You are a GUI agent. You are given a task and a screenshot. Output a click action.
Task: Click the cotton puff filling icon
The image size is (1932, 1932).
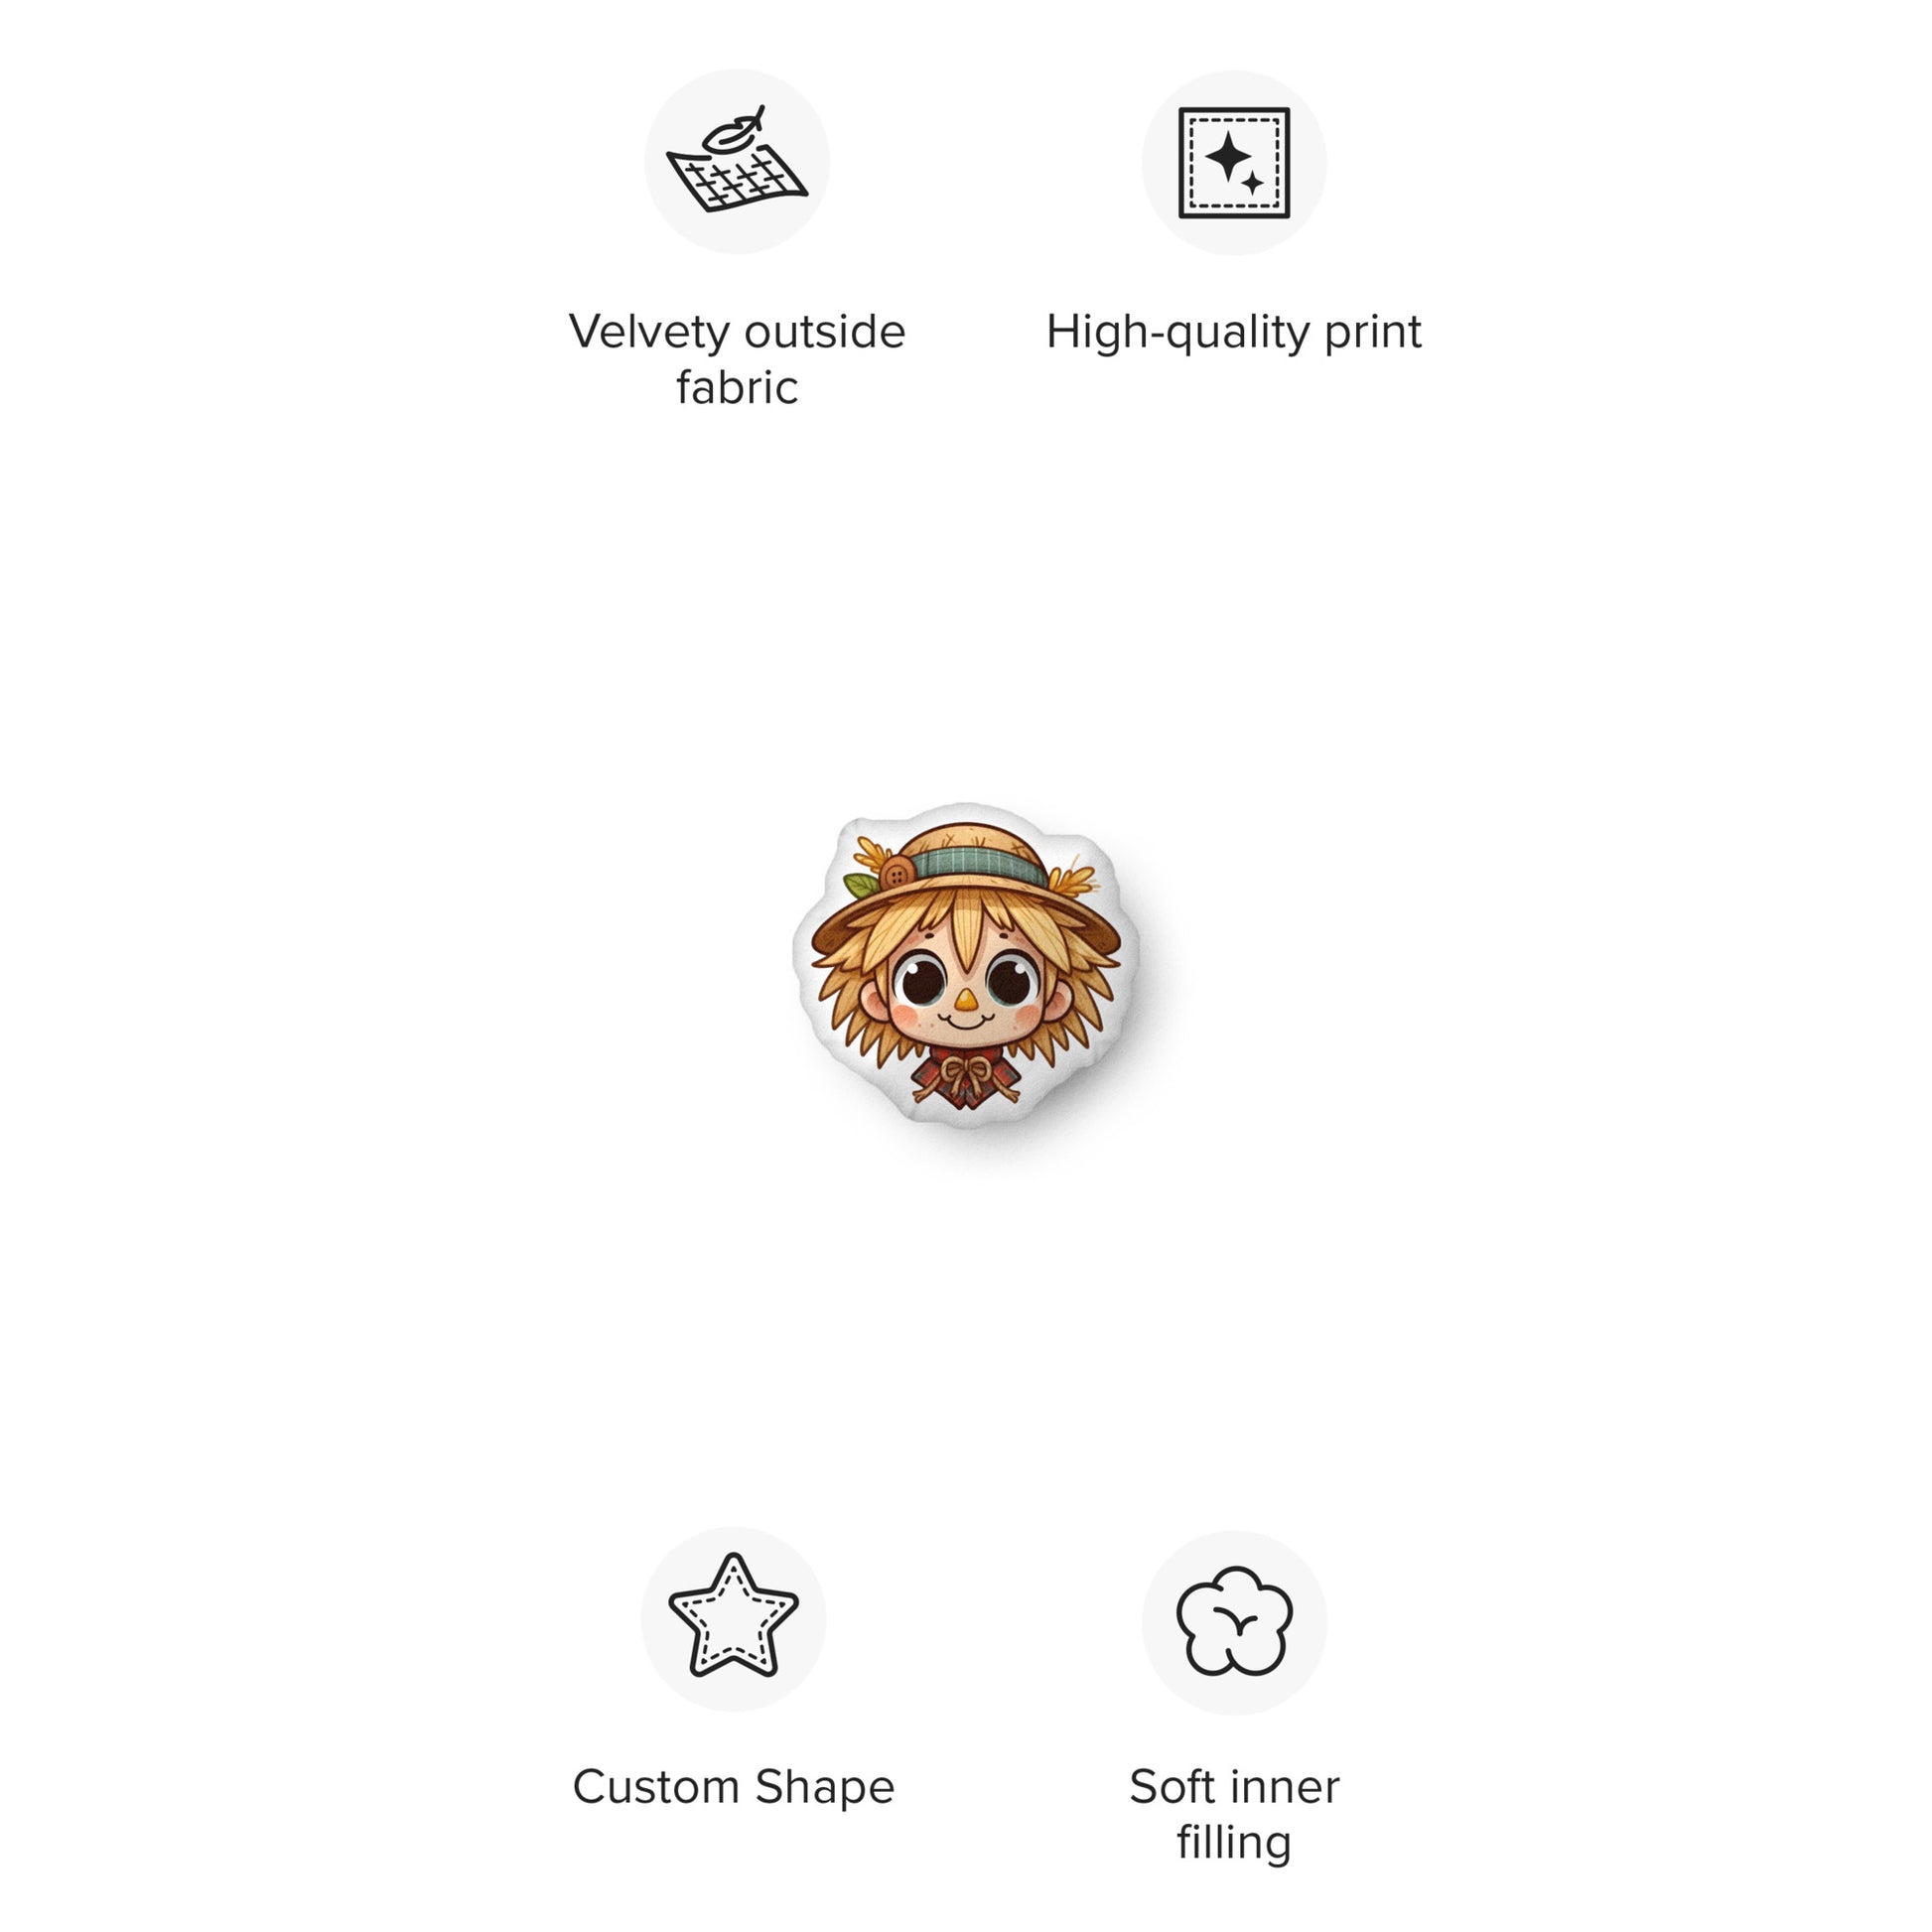click(1234, 1622)
